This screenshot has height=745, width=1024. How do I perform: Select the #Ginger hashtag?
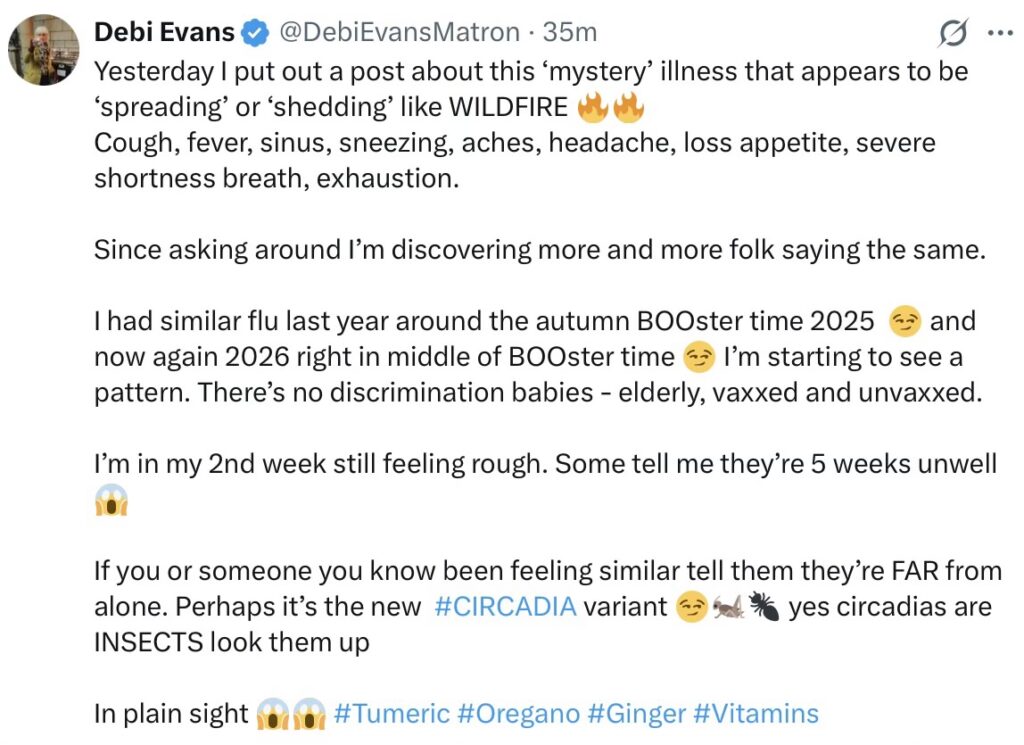[636, 714]
